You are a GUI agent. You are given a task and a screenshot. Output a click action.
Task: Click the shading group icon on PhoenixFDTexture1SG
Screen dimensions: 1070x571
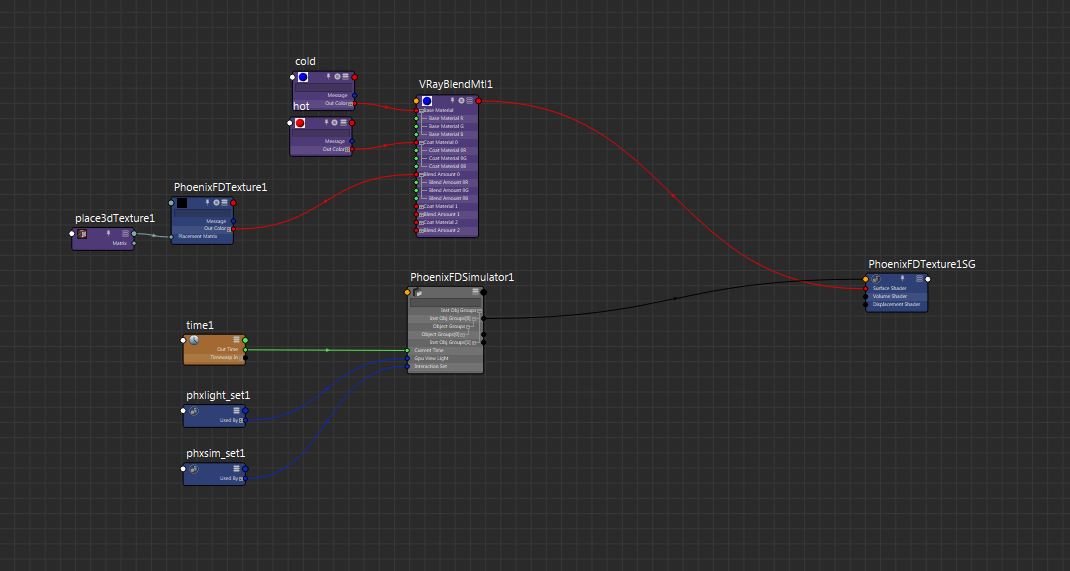pyautogui.click(x=876, y=279)
